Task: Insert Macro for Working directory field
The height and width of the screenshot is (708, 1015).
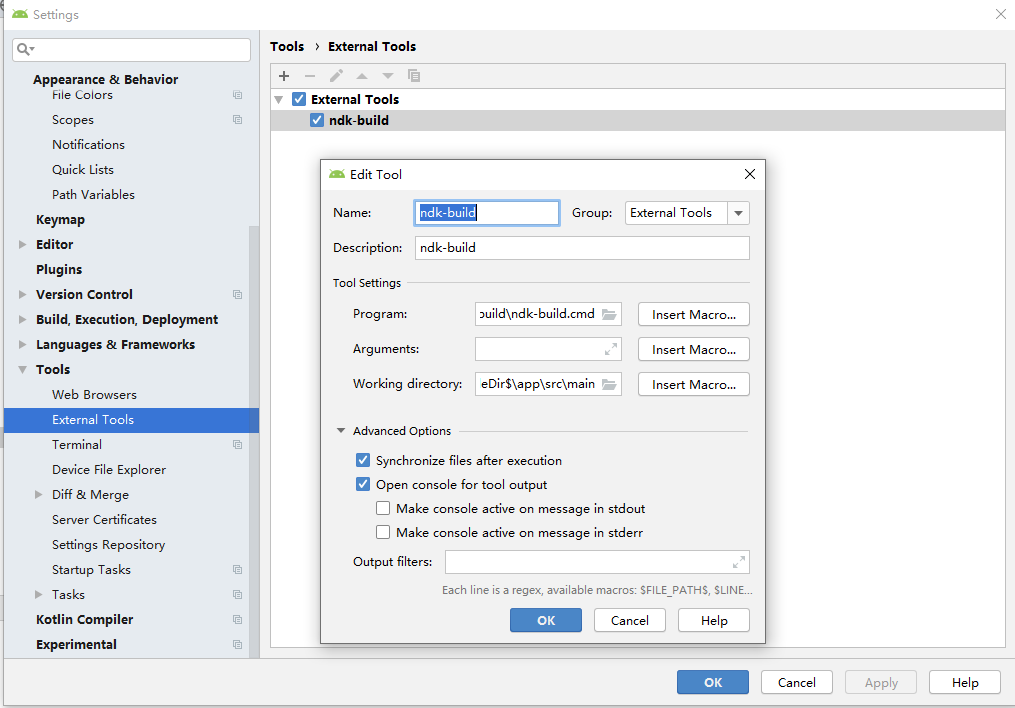Action: [694, 384]
